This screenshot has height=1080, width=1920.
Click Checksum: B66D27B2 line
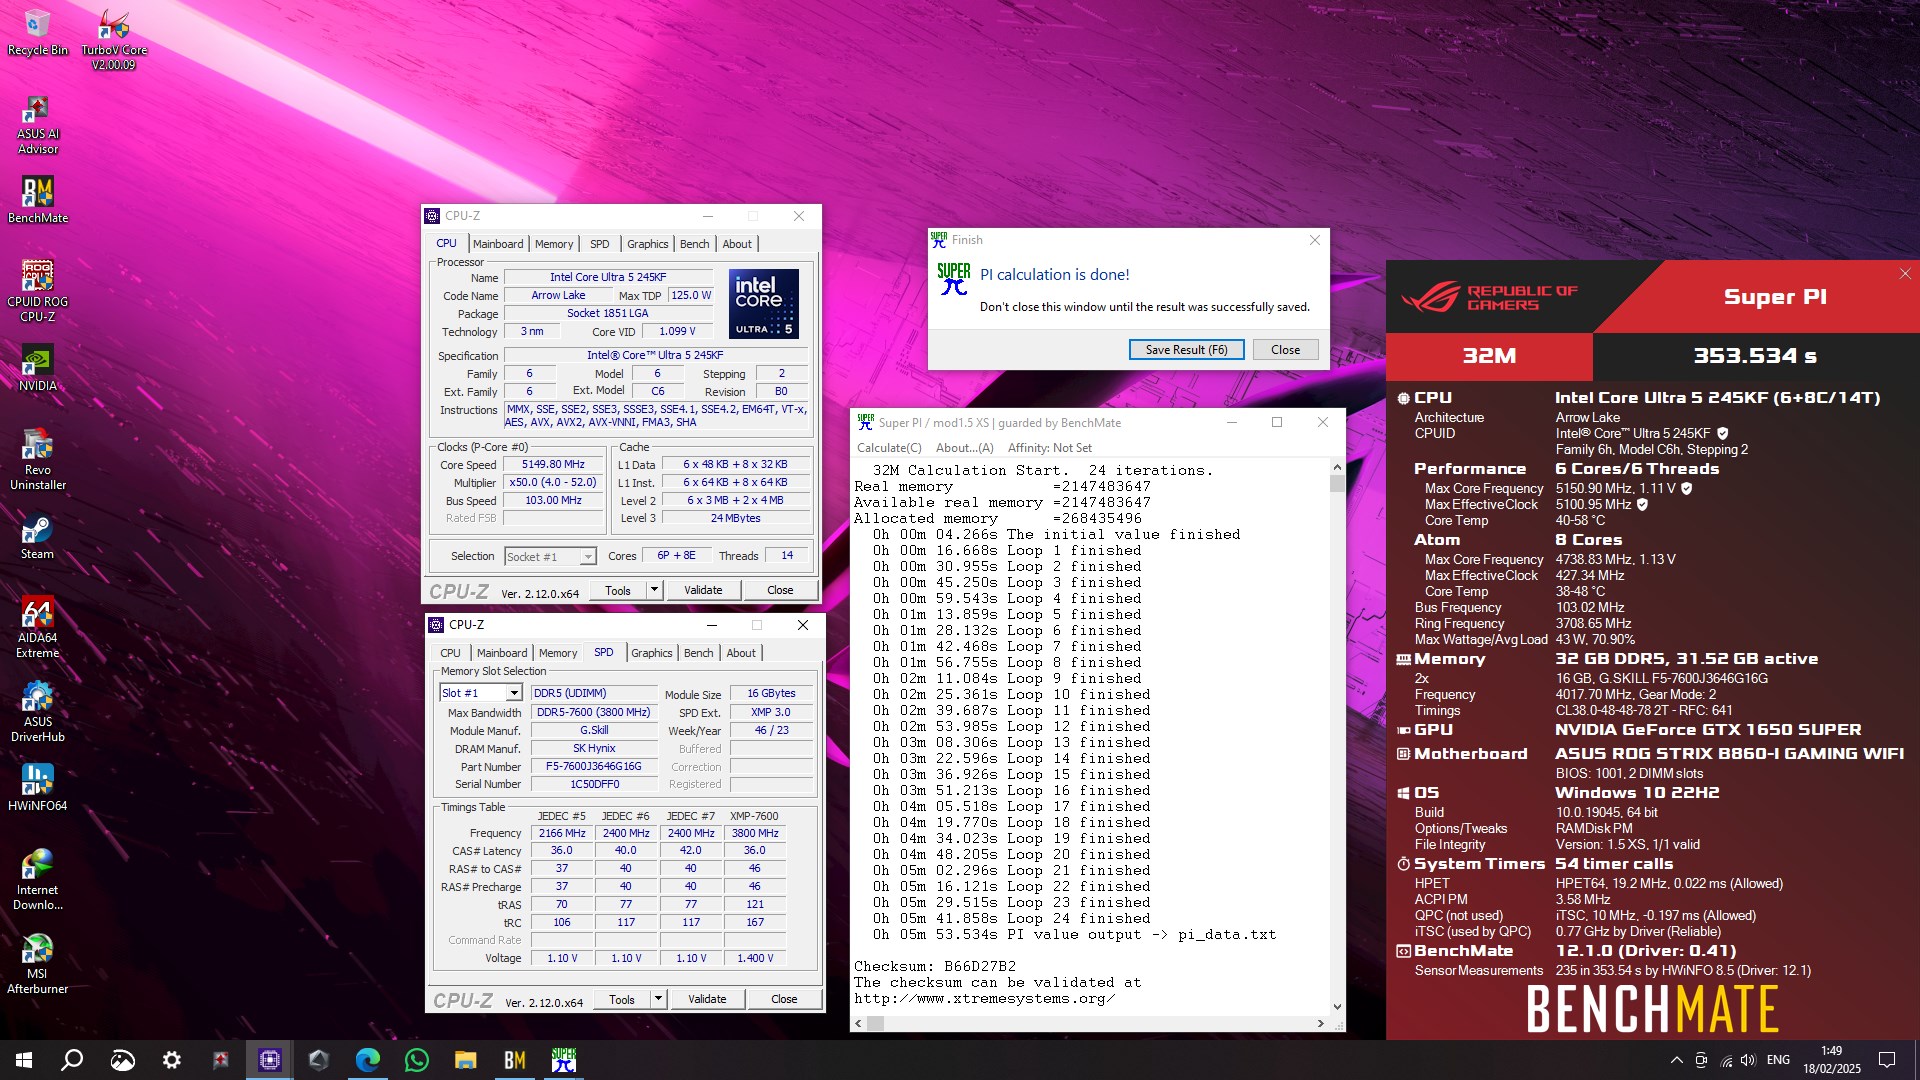[934, 967]
